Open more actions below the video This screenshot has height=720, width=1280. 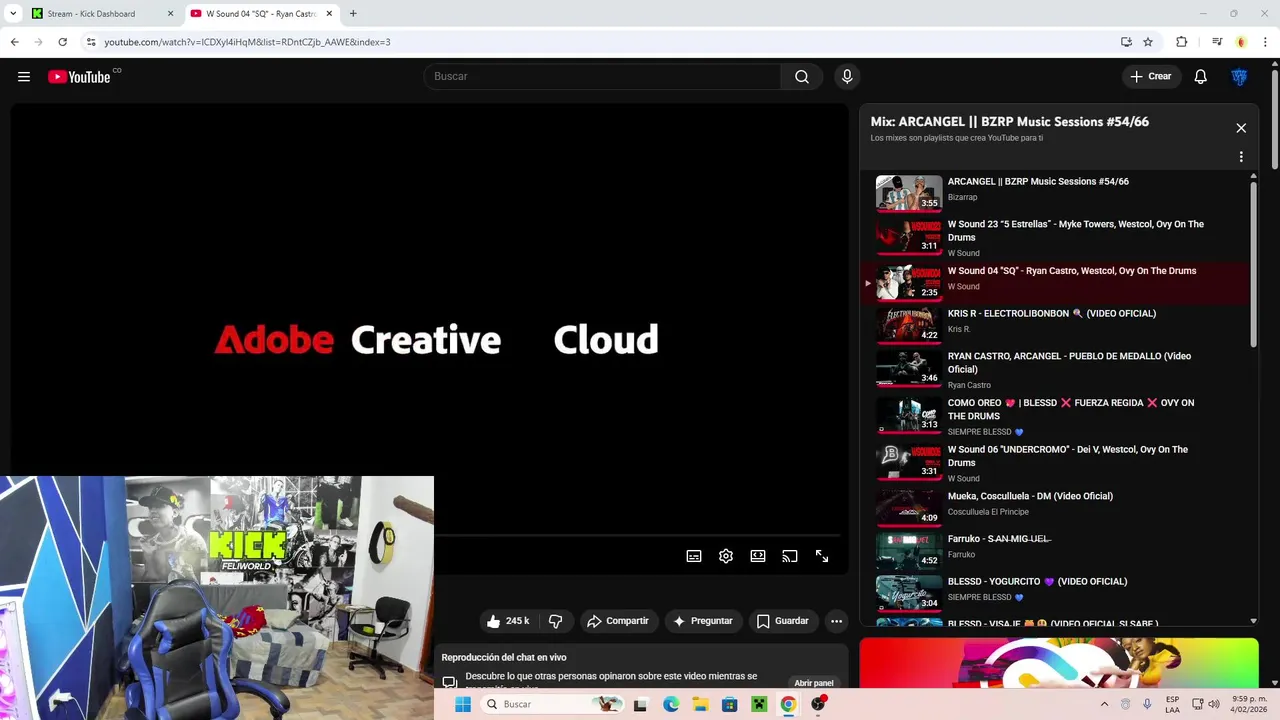pos(837,621)
